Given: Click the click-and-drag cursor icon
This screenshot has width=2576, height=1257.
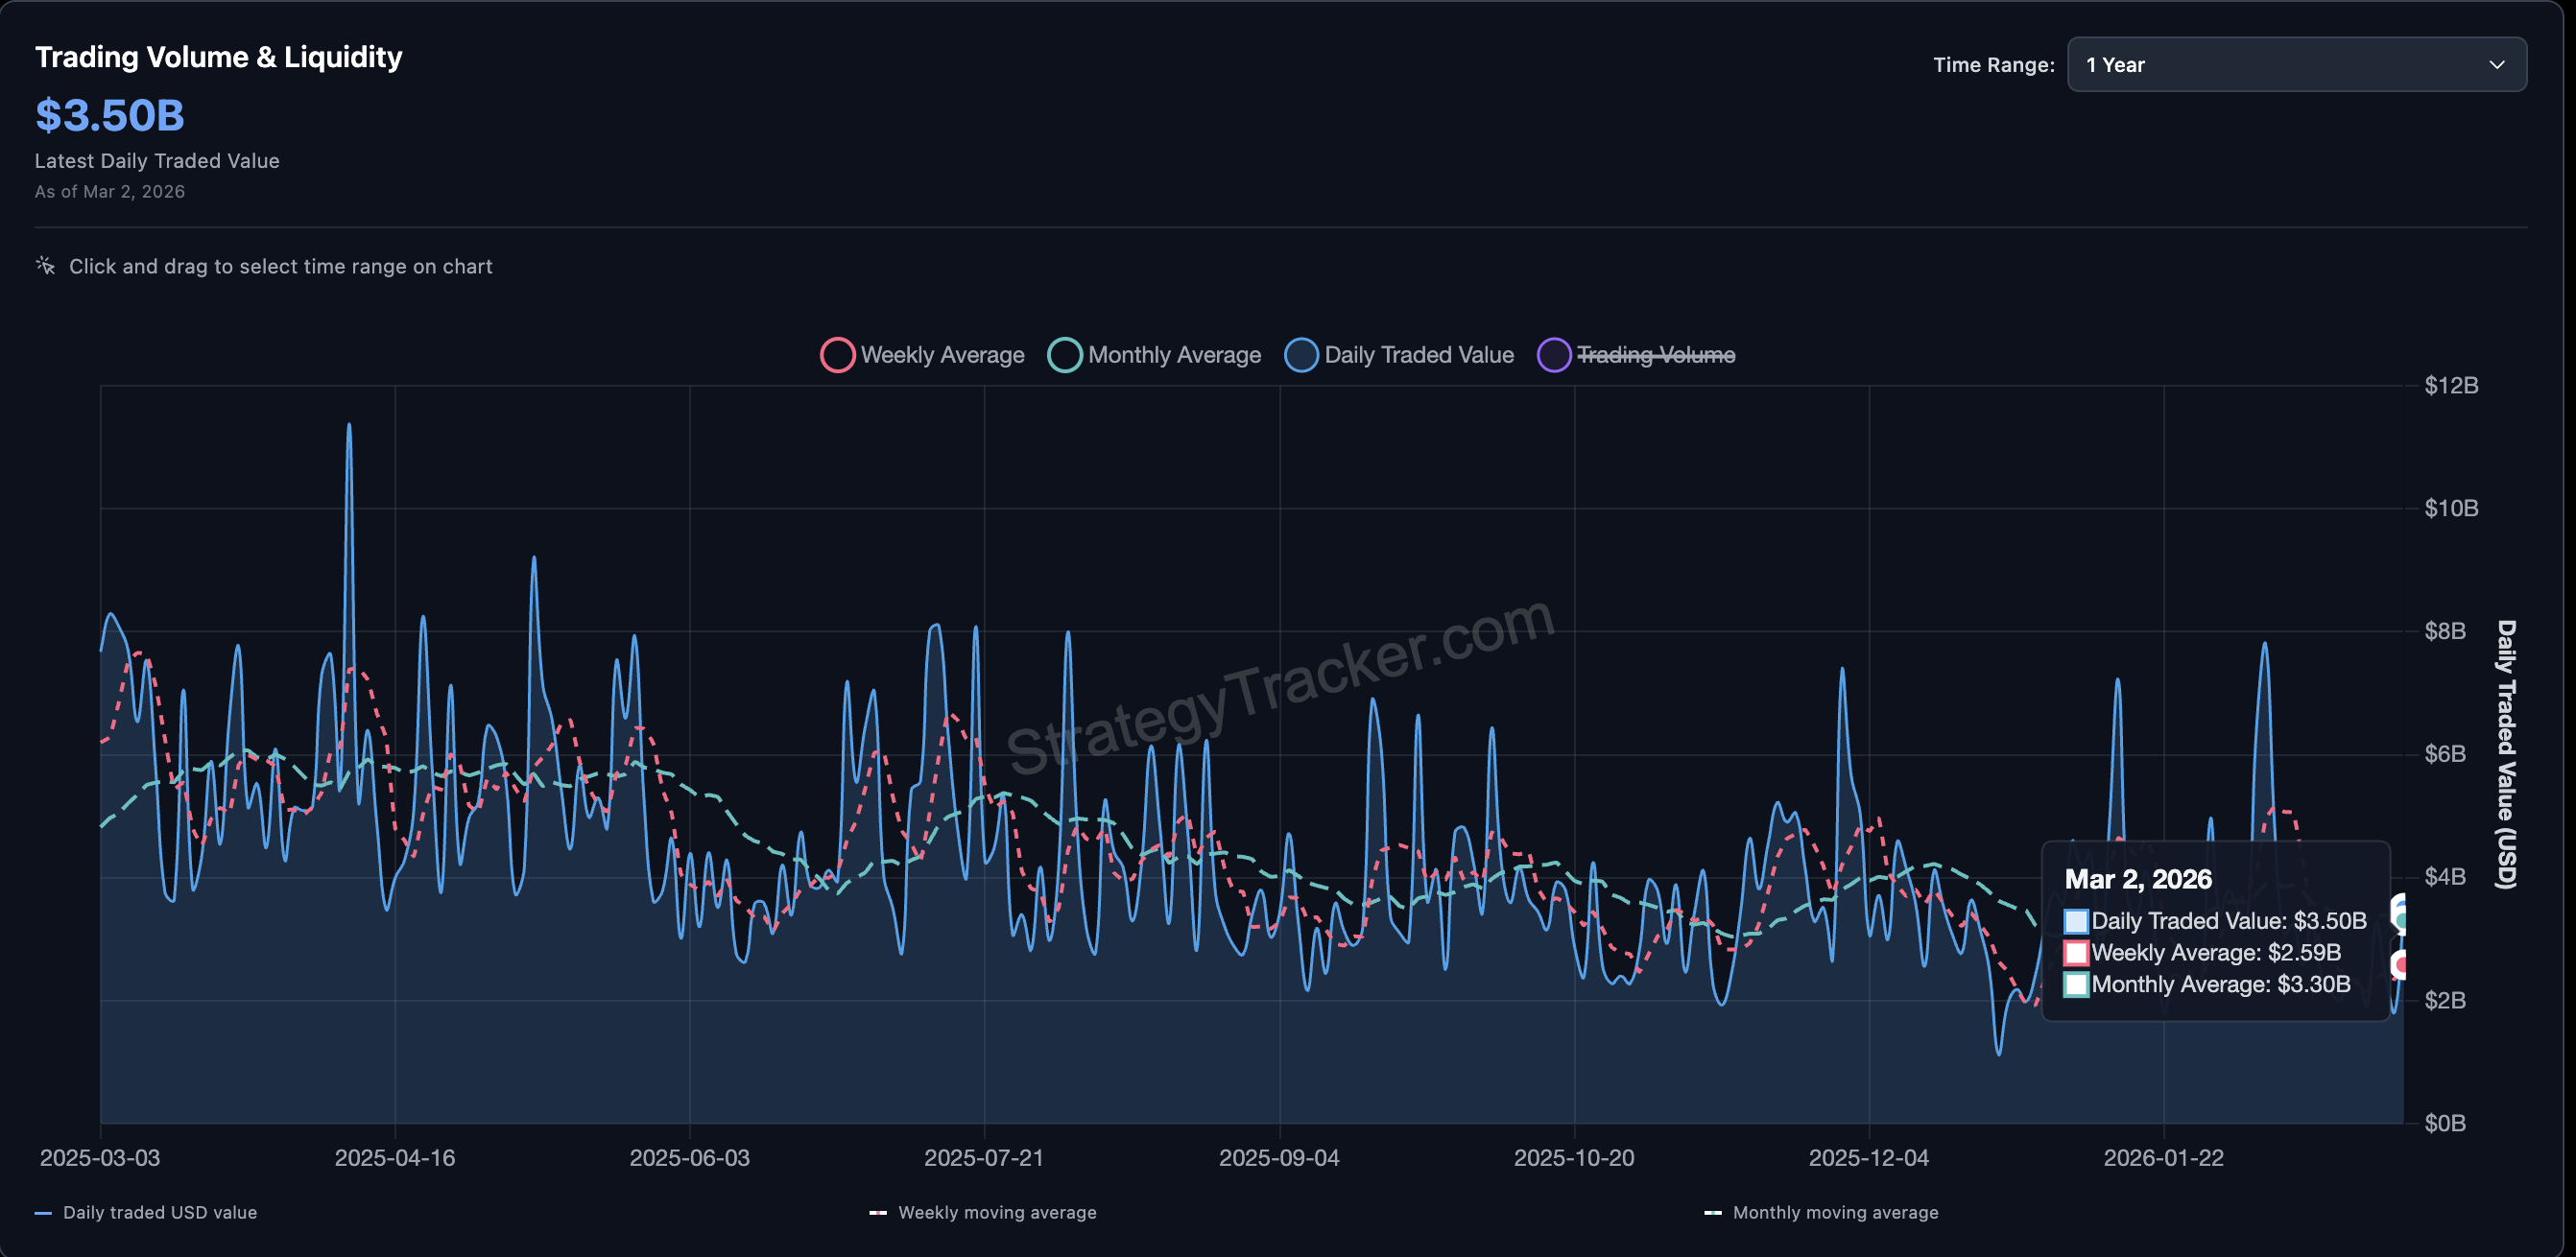Looking at the screenshot, I should [x=44, y=264].
